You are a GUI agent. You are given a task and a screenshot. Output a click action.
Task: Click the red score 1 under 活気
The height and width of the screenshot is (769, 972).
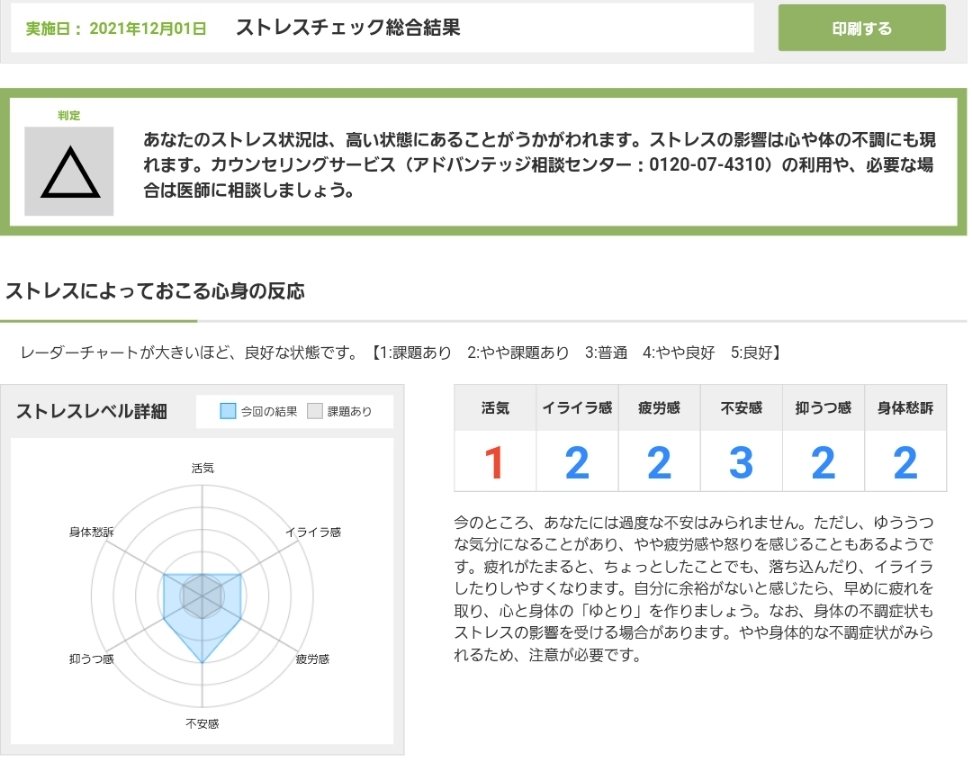coord(494,463)
